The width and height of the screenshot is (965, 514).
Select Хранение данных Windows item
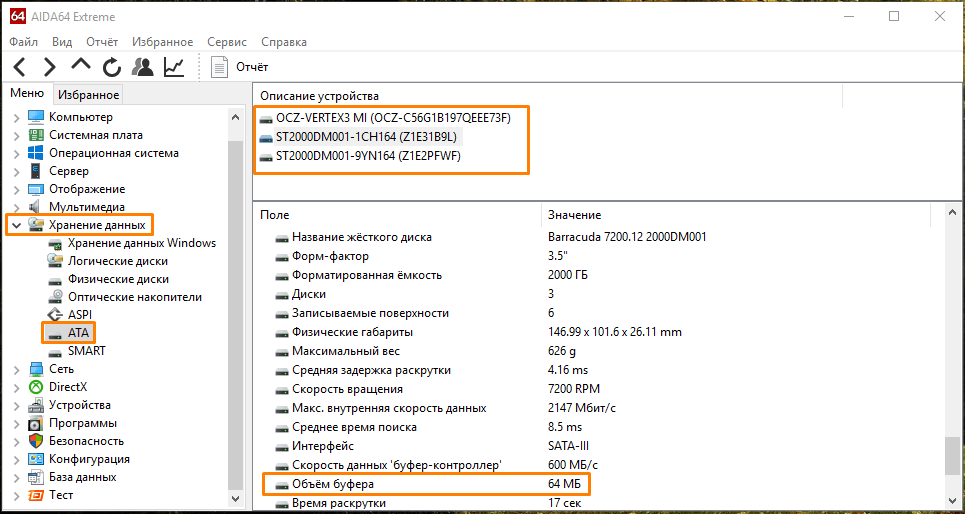[142, 243]
